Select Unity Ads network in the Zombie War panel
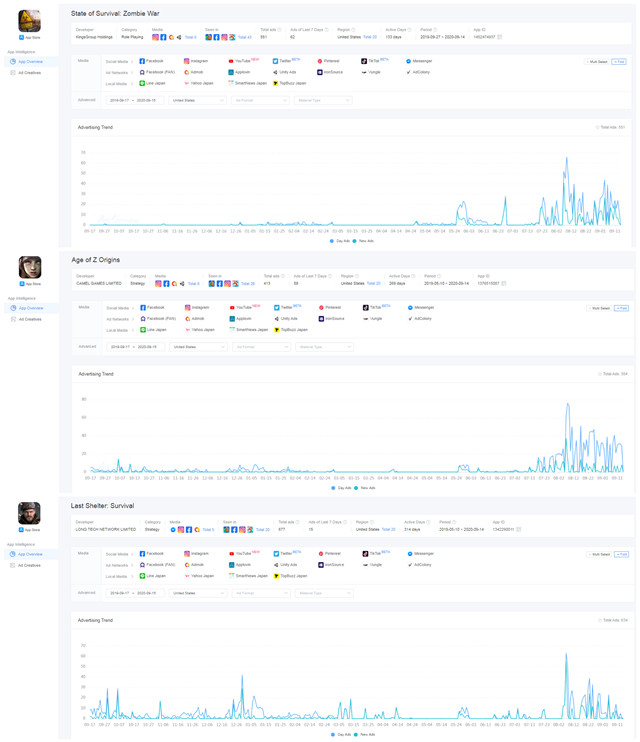This screenshot has width=640, height=742. (x=287, y=72)
